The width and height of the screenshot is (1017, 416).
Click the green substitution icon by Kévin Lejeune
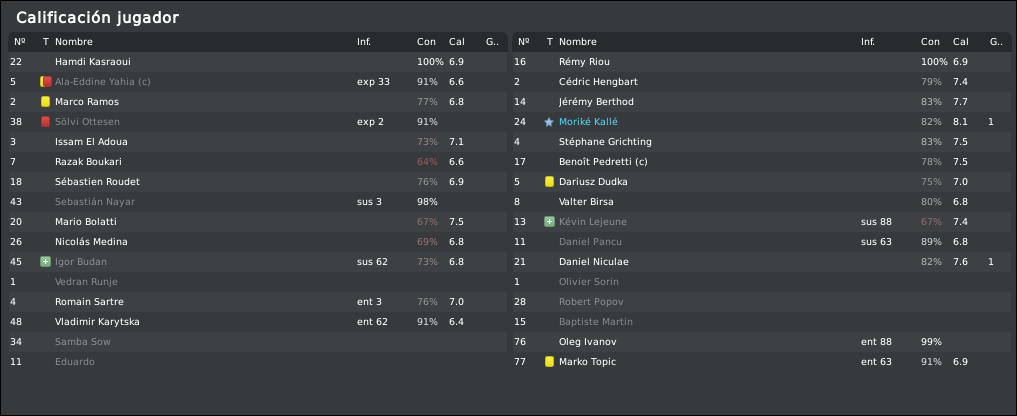coord(549,222)
